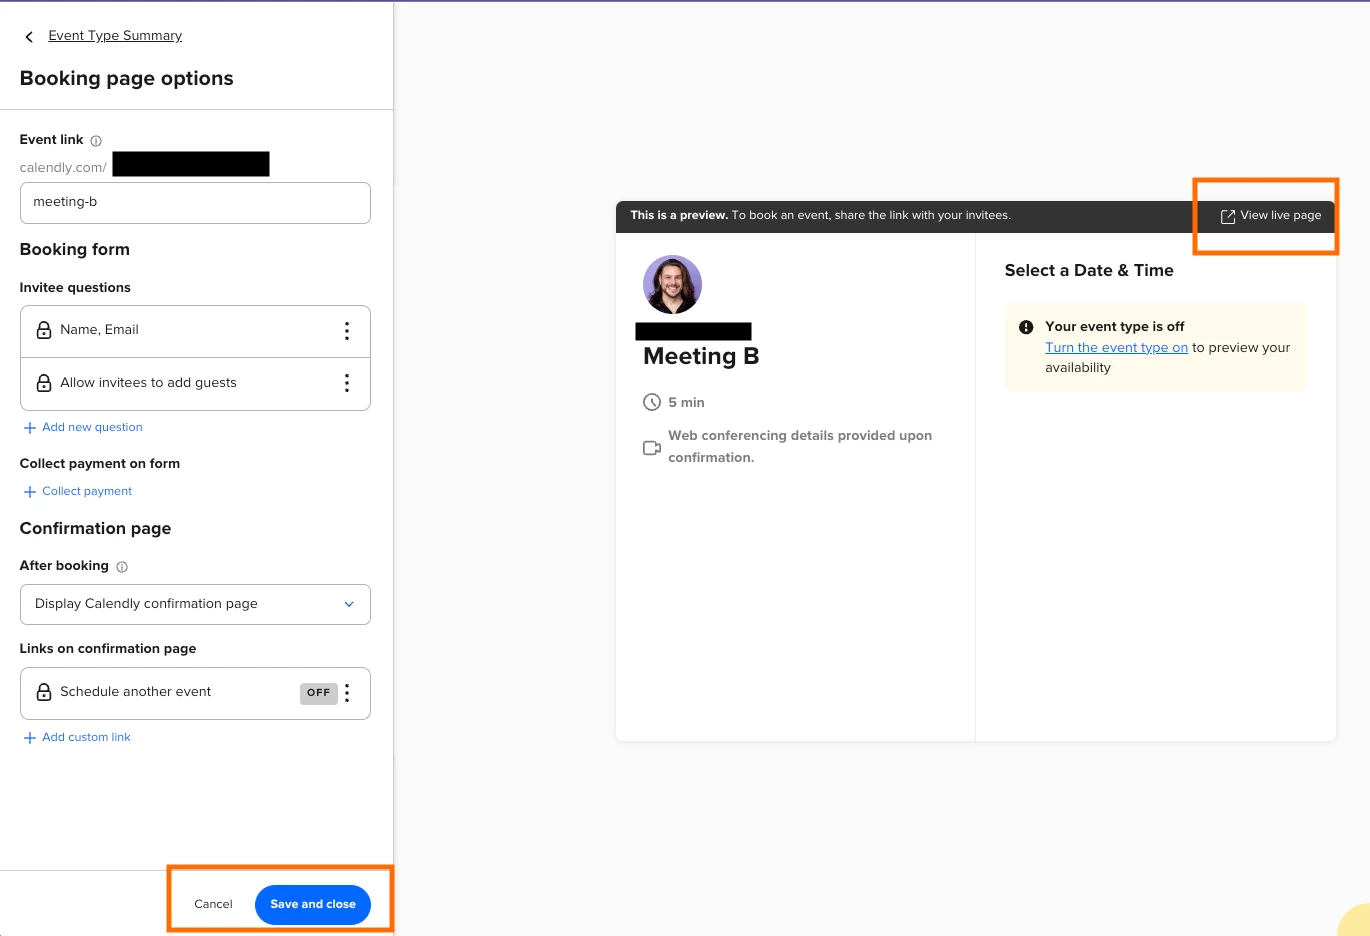1370x936 pixels.
Task: Click the Turn the event type on link
Action: tap(1116, 347)
